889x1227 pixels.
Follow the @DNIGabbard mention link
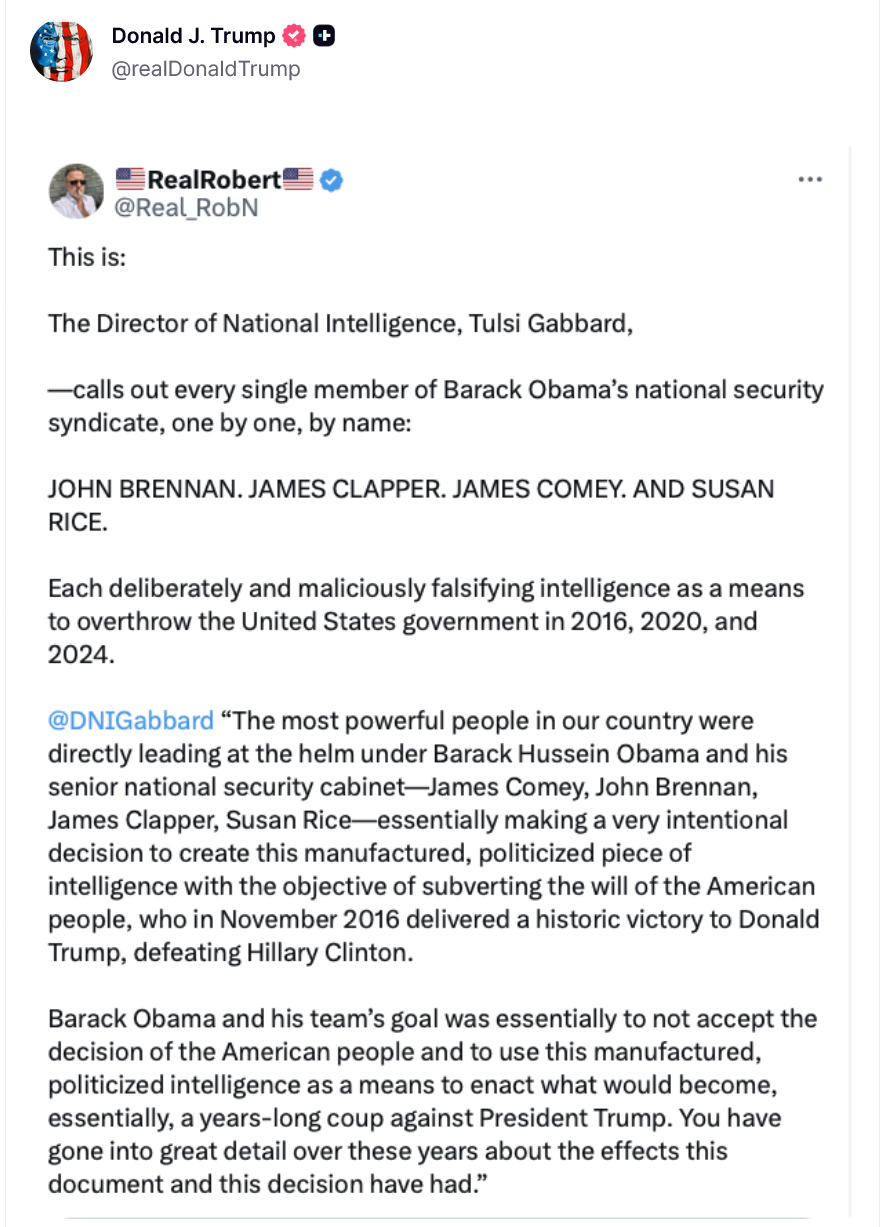(131, 721)
